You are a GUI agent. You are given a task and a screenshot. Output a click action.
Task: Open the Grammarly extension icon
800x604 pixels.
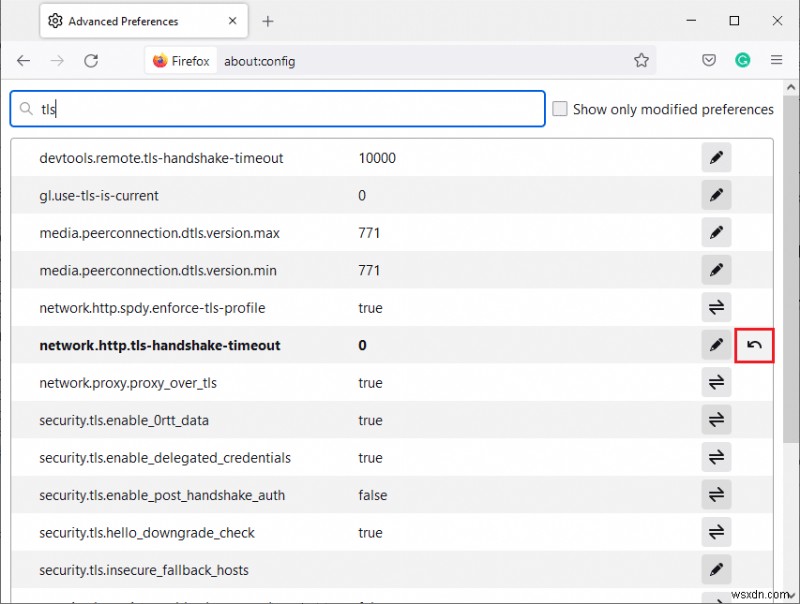click(743, 60)
